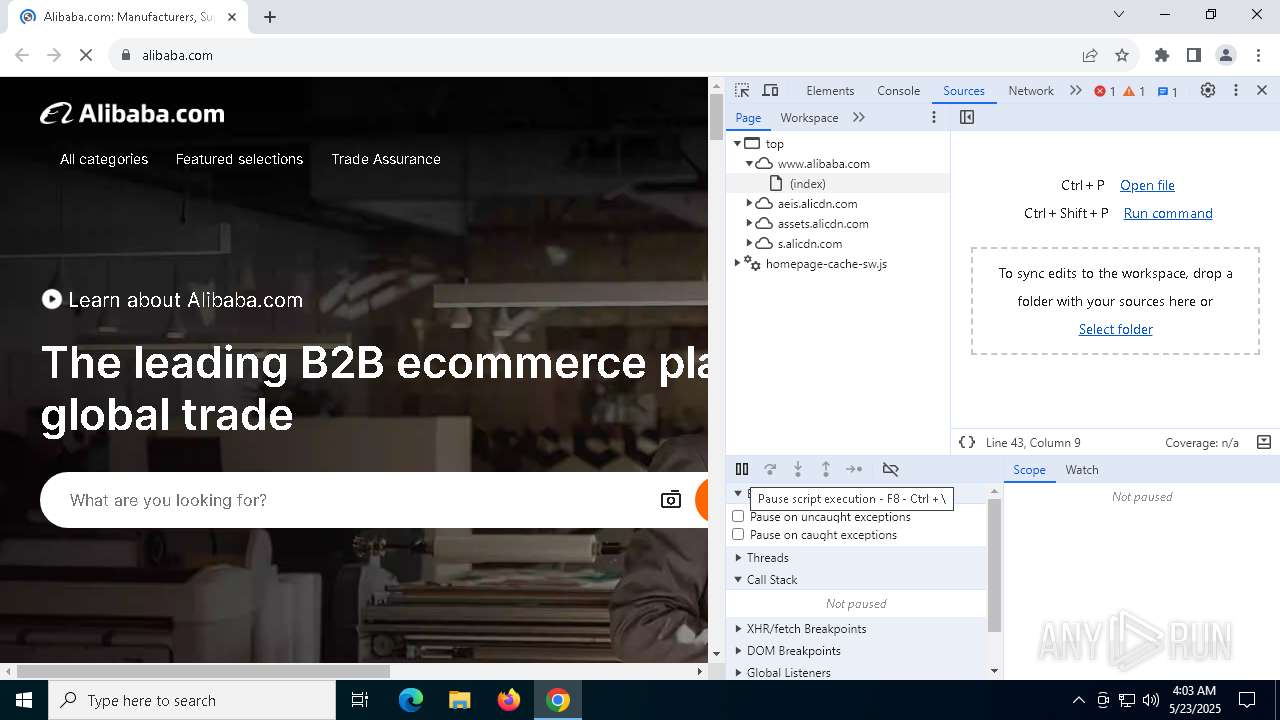The width and height of the screenshot is (1280, 720).
Task: Click the step into icon
Action: click(798, 469)
